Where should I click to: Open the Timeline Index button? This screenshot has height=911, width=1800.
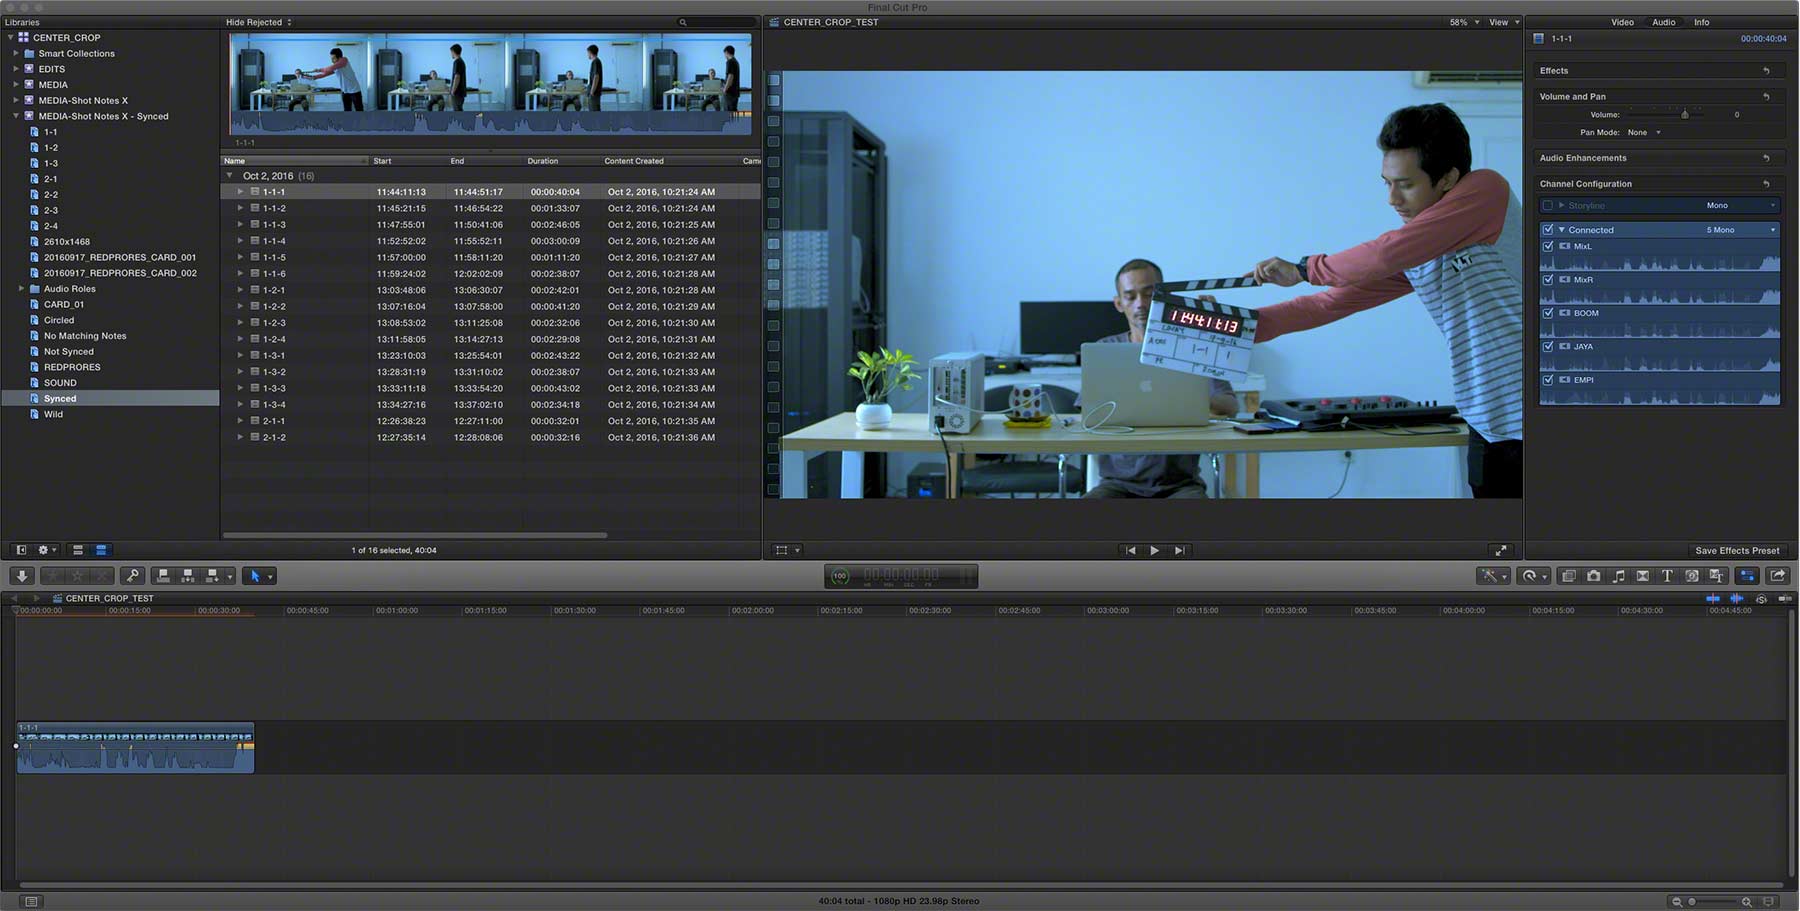coord(31,902)
